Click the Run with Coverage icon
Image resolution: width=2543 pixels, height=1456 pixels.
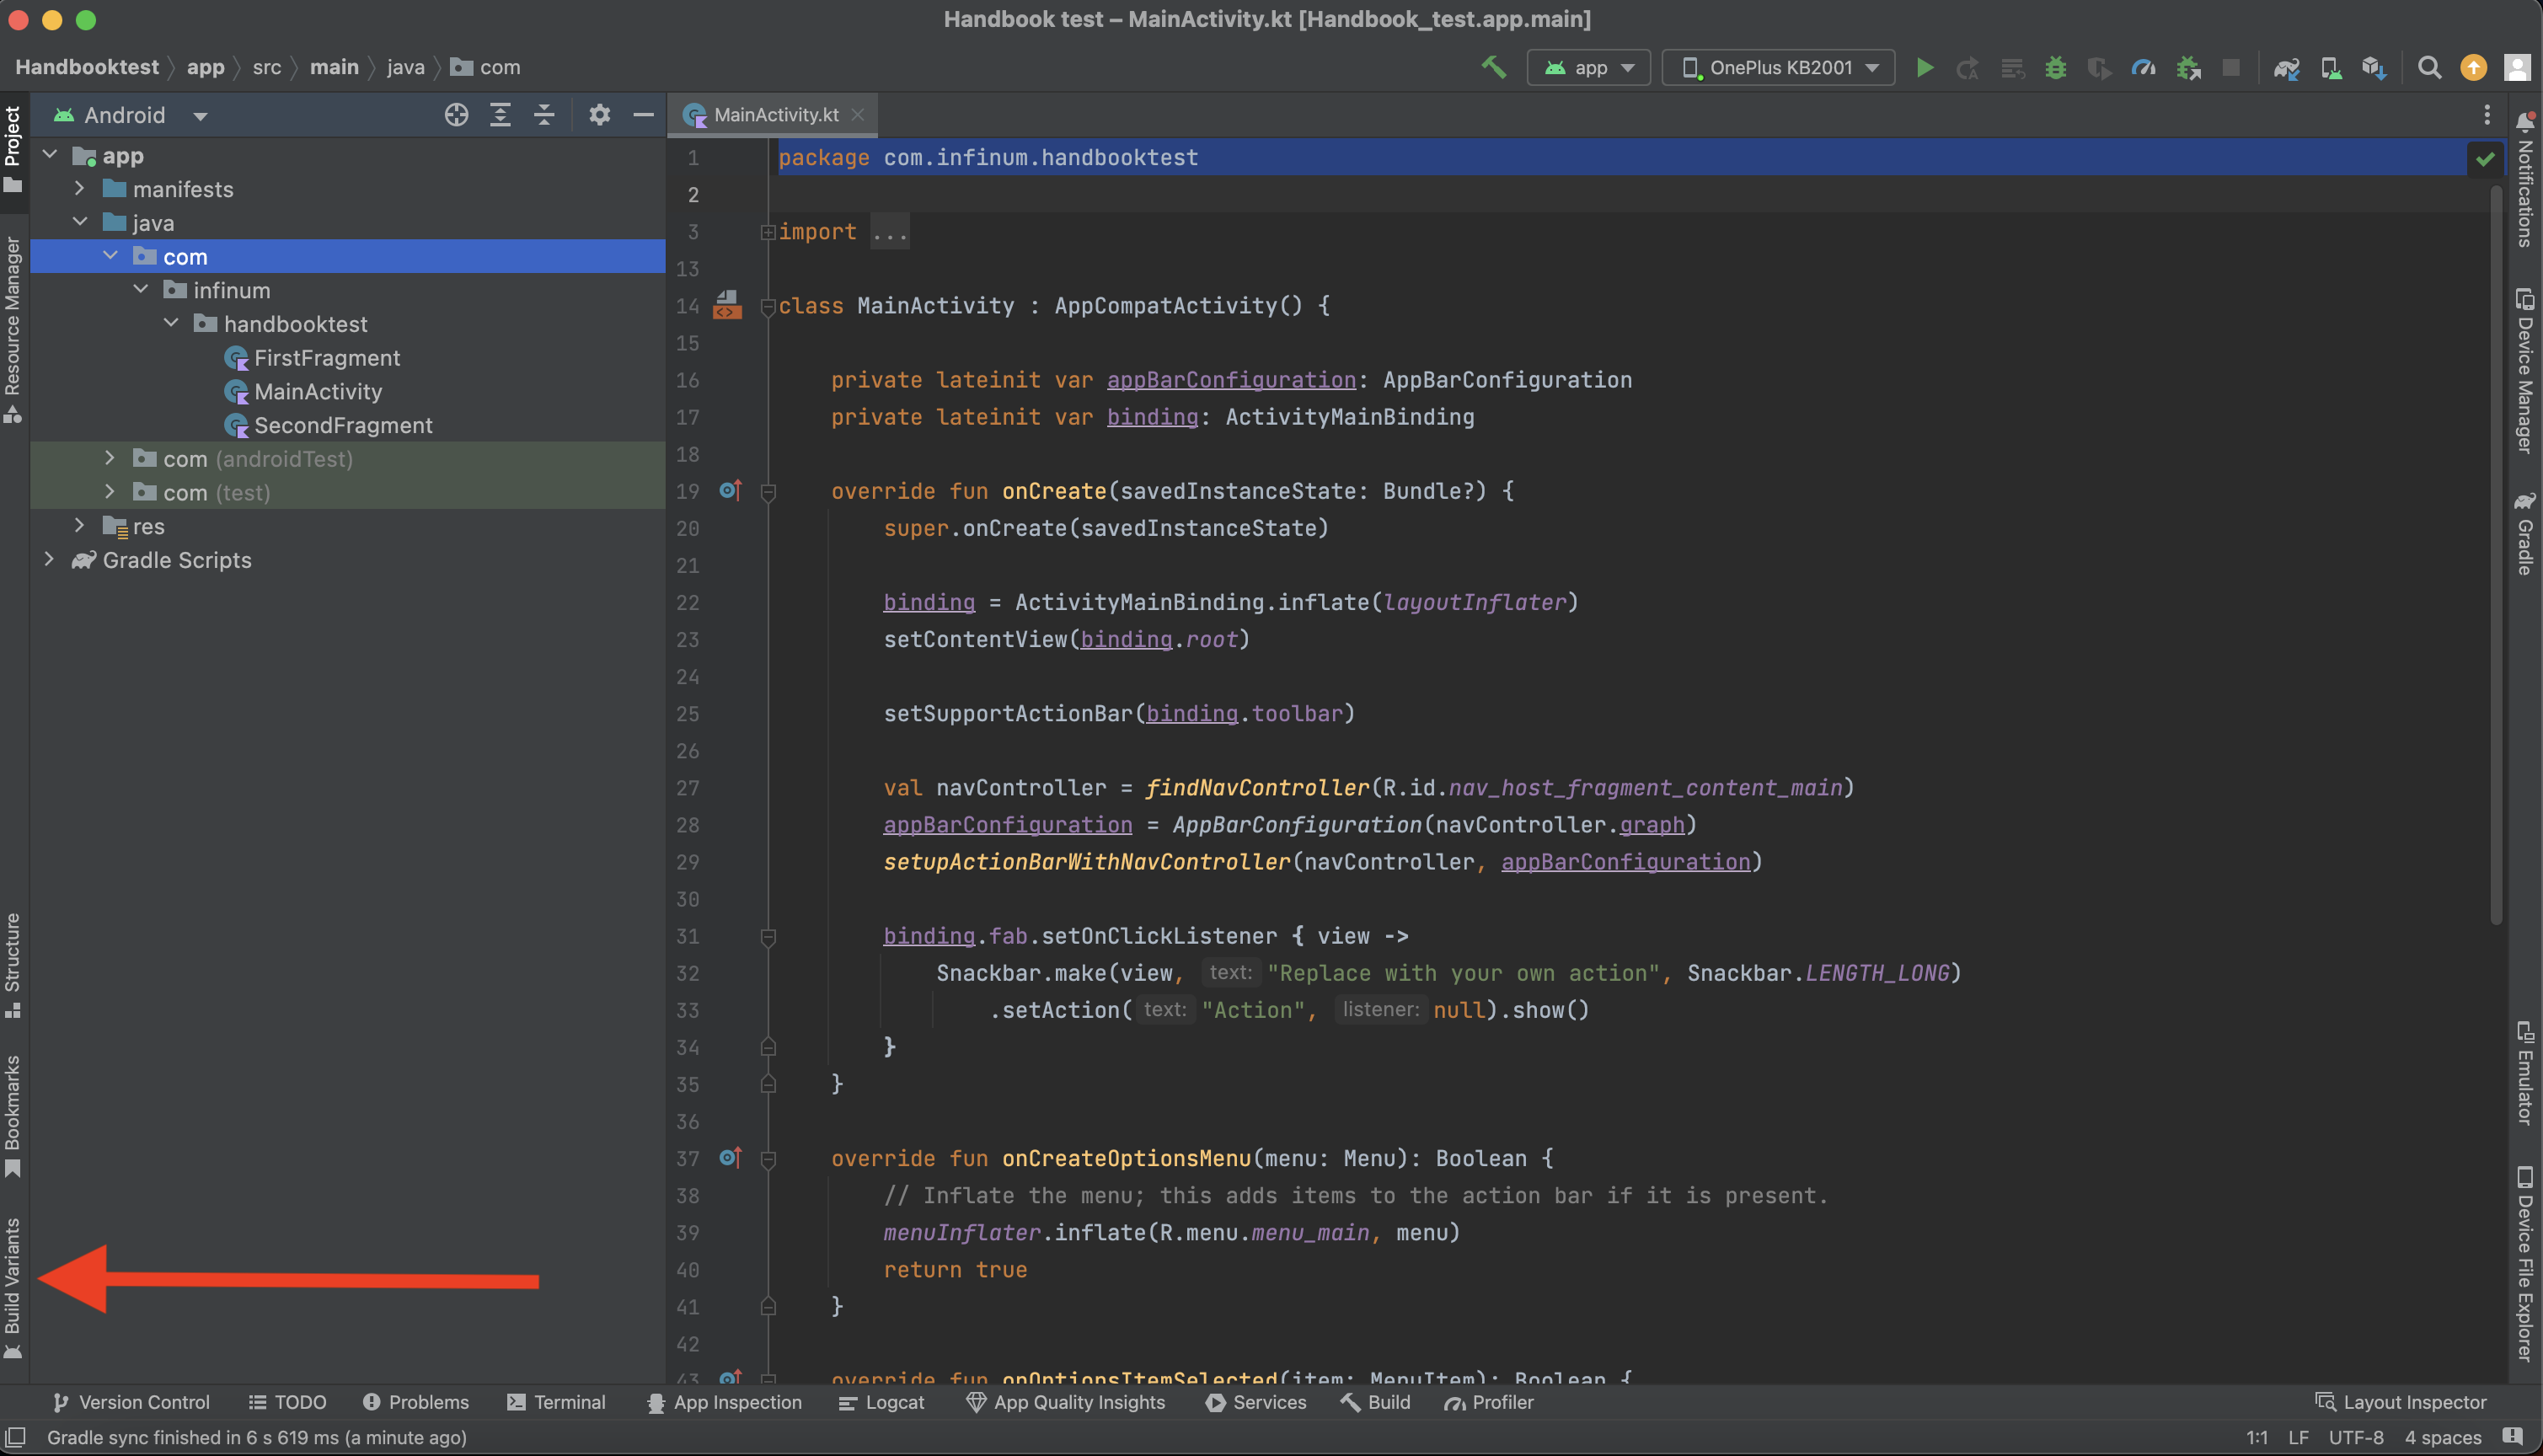pyautogui.click(x=2099, y=67)
